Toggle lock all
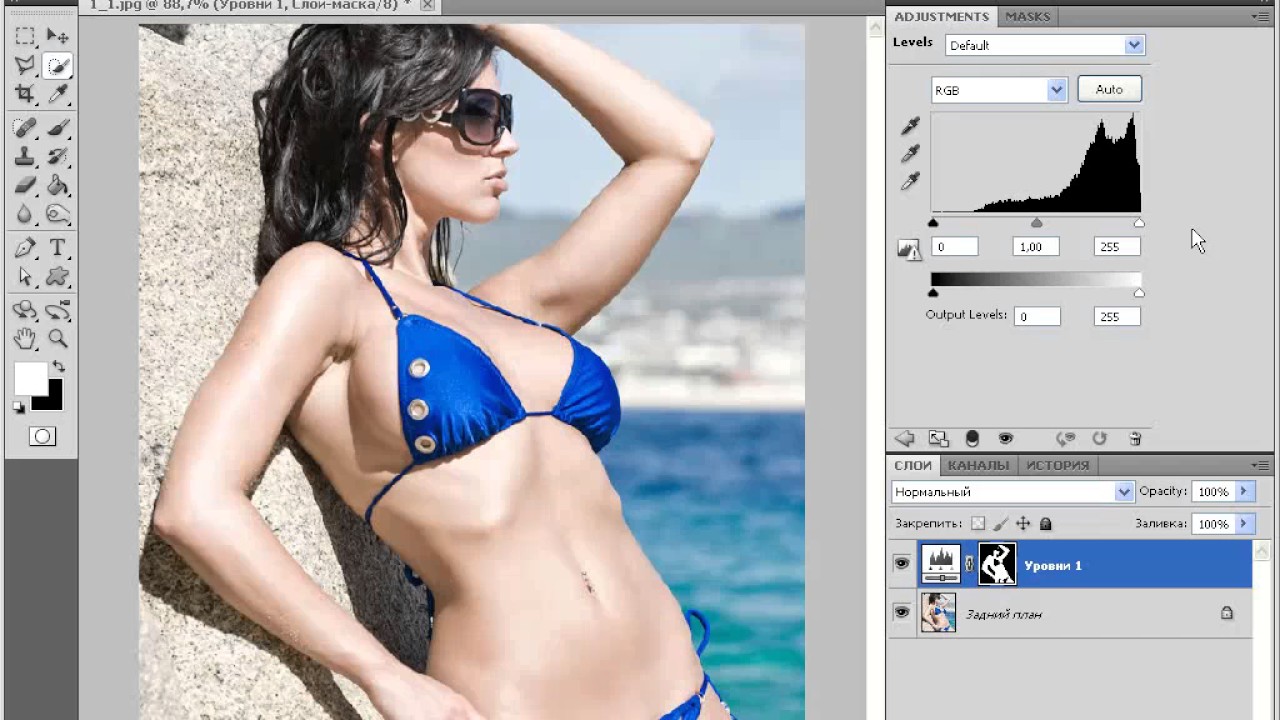This screenshot has width=1280, height=720. (x=1046, y=523)
